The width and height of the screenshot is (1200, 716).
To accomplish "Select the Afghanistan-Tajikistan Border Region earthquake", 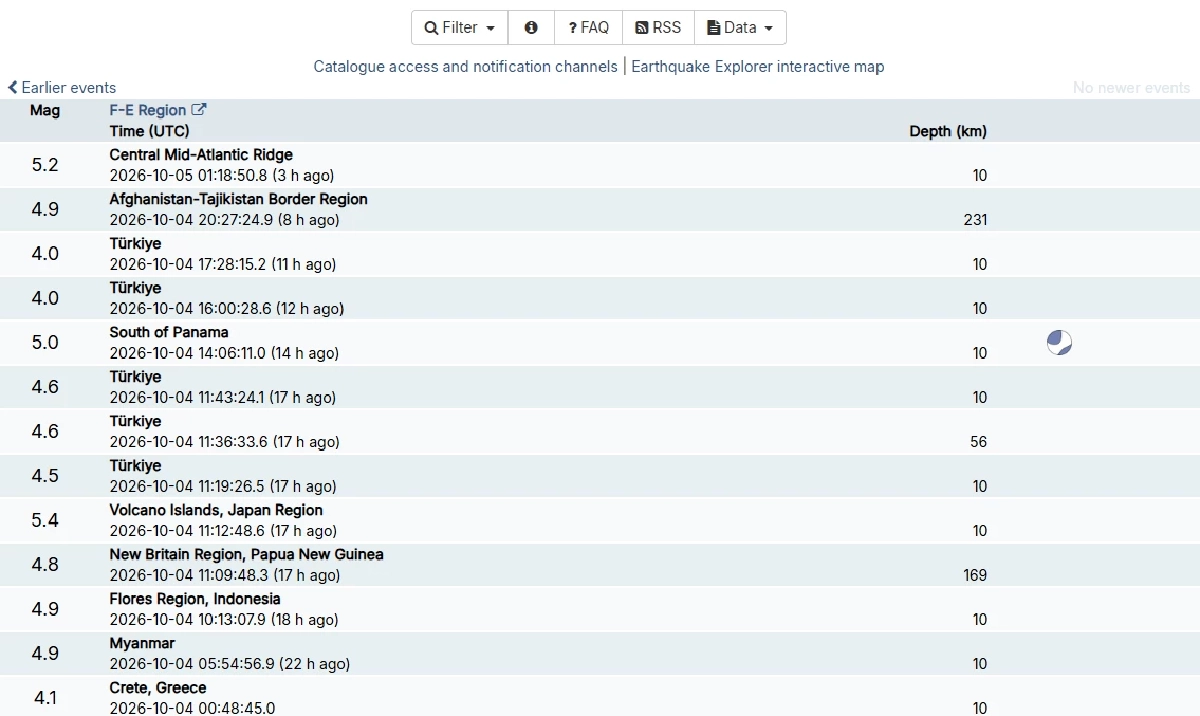I will click(600, 209).
